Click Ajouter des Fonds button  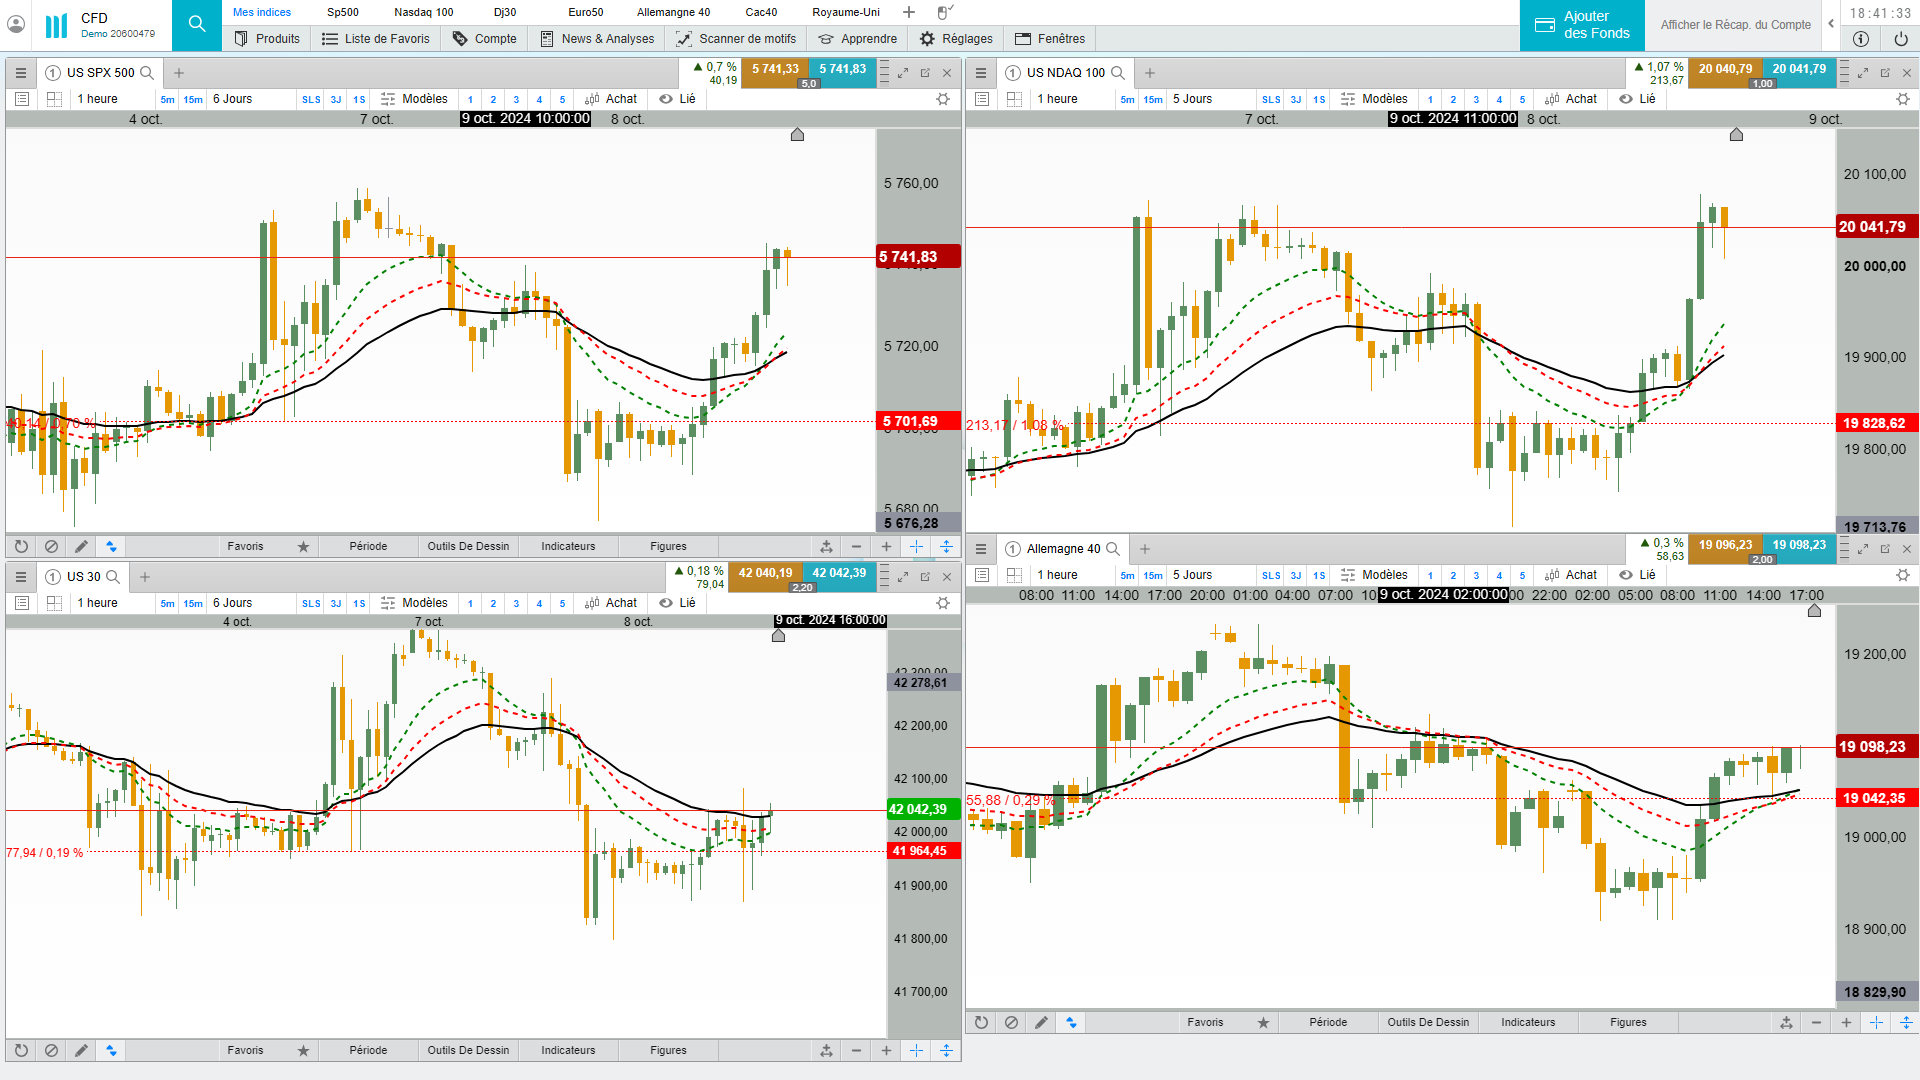pos(1582,25)
